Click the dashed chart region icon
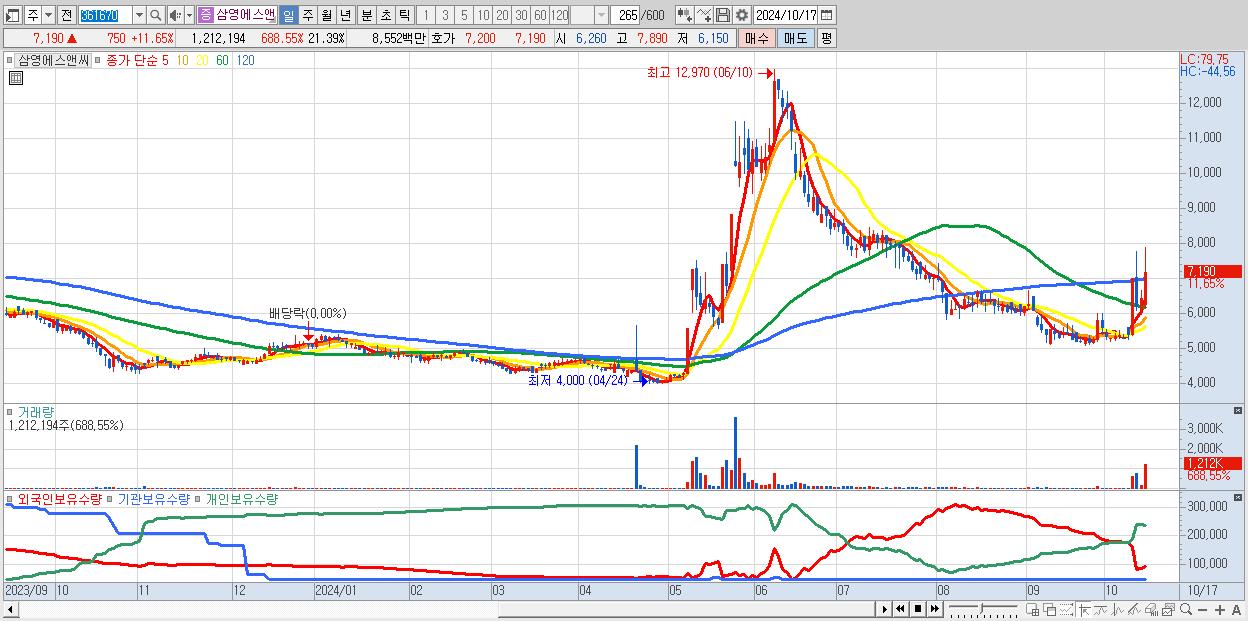This screenshot has height=621, width=1248. [1066, 609]
